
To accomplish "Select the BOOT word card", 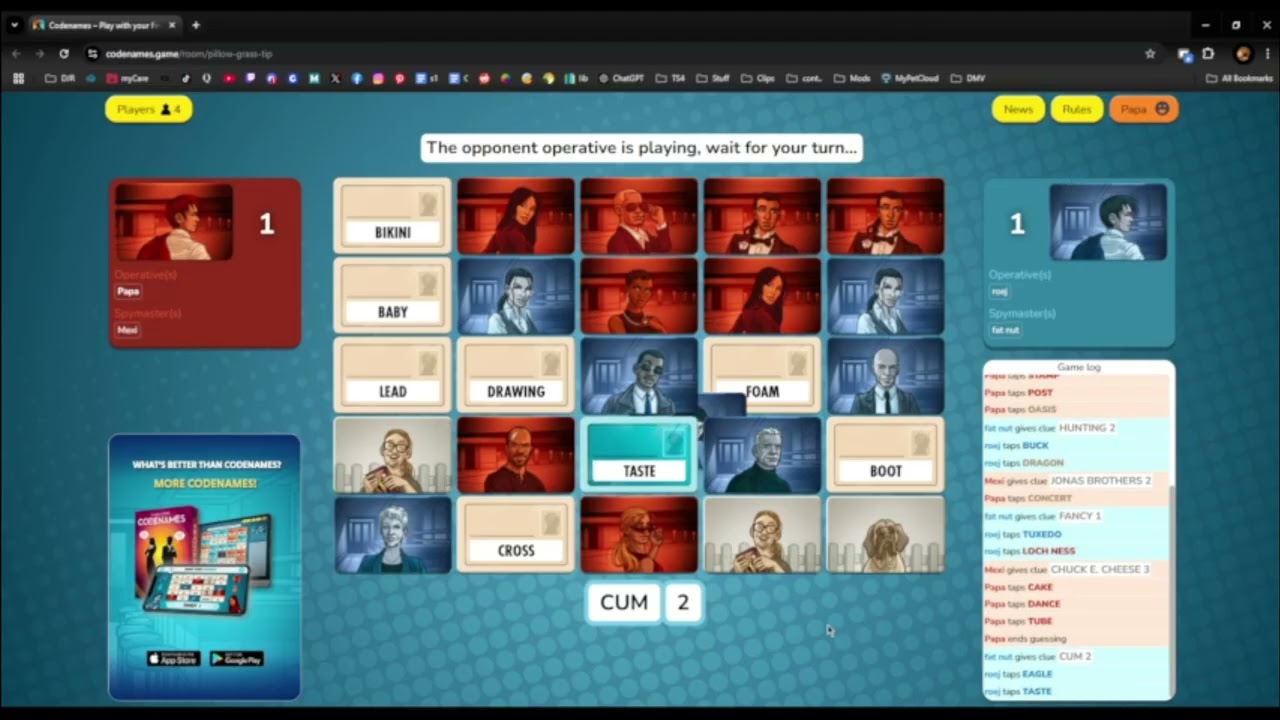I will click(885, 455).
